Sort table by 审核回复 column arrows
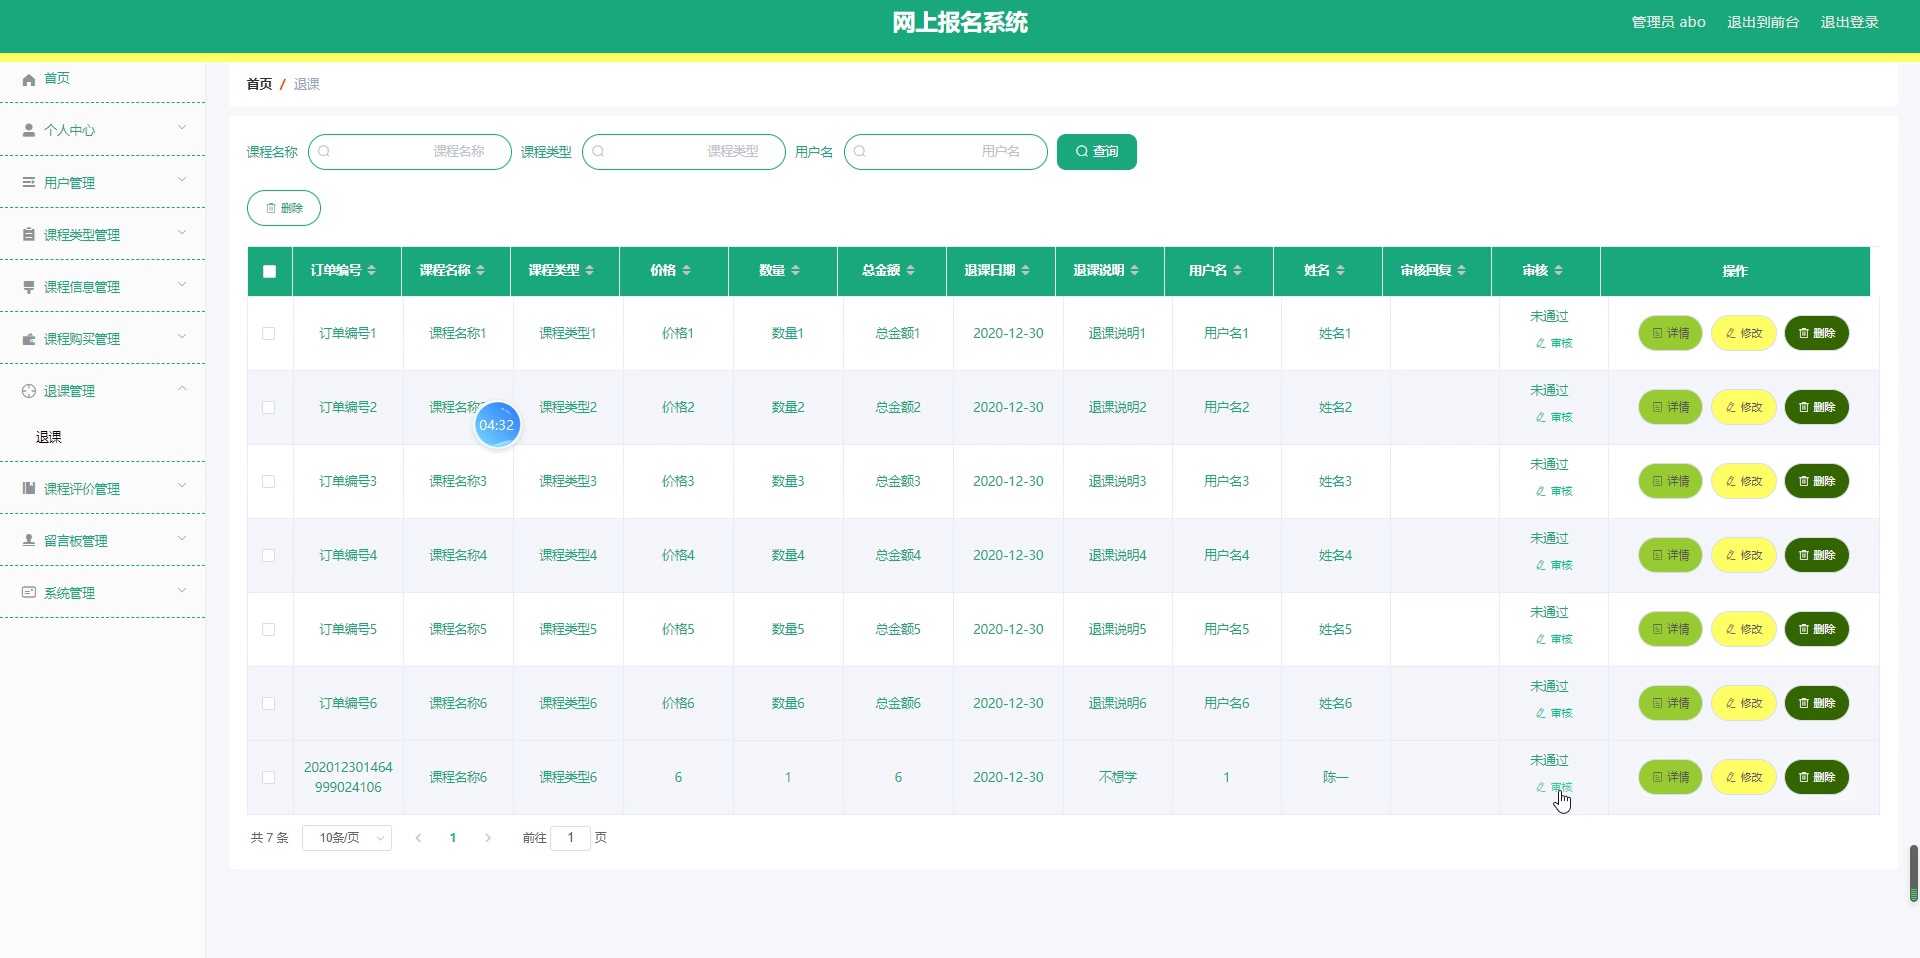Viewport: 1920px width, 958px height. [1462, 271]
